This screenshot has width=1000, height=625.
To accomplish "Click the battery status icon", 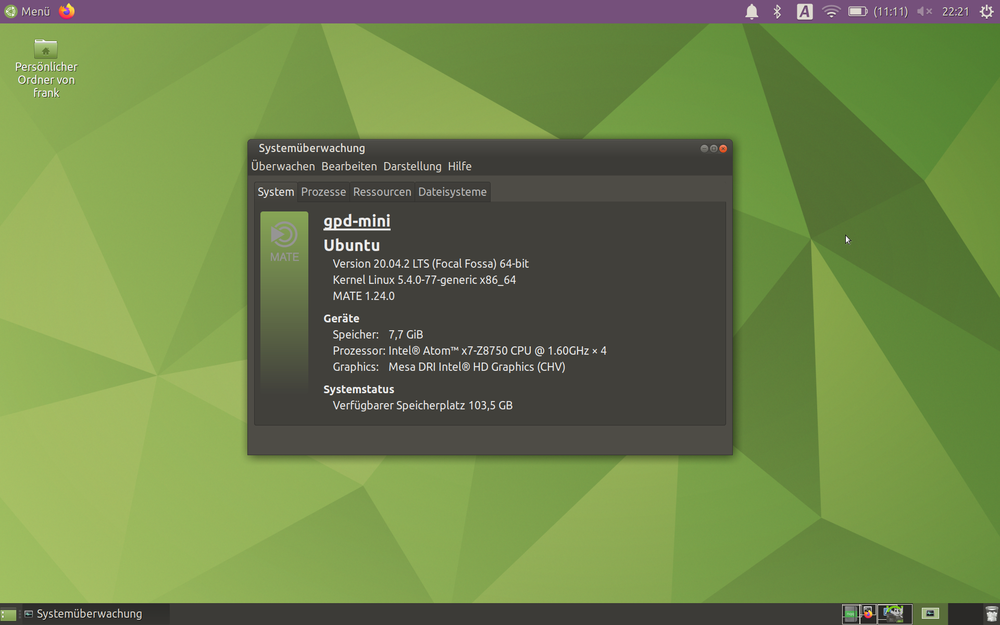I will coord(857,12).
